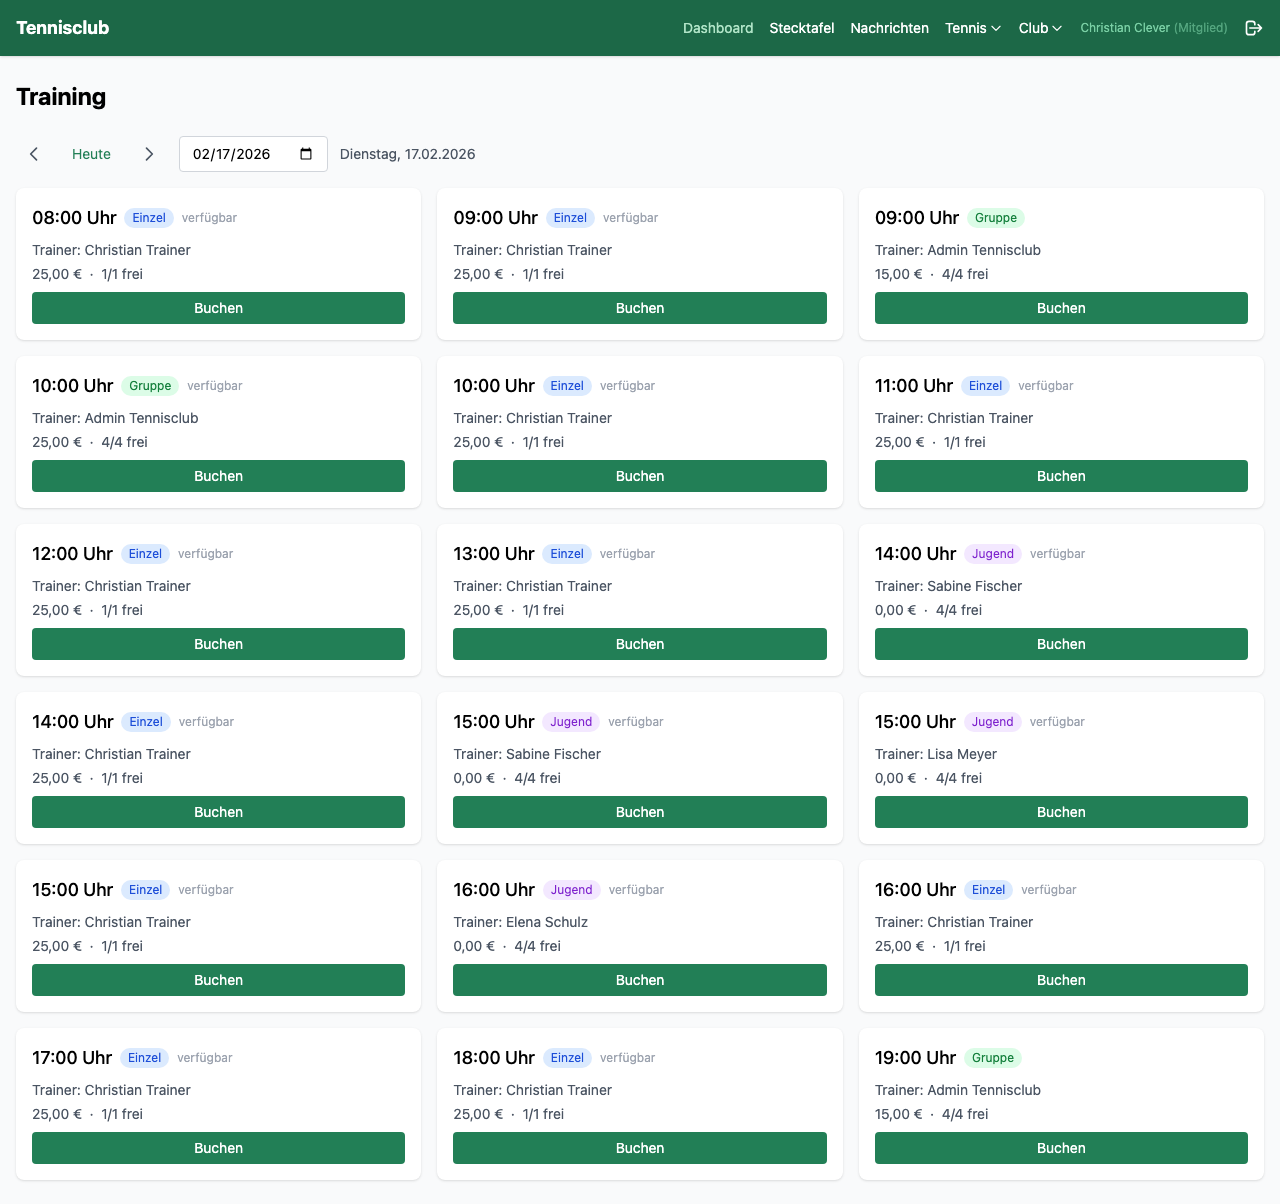Book the 14:00 Uhr Jugend session with Sabine Fischer

tap(1061, 644)
